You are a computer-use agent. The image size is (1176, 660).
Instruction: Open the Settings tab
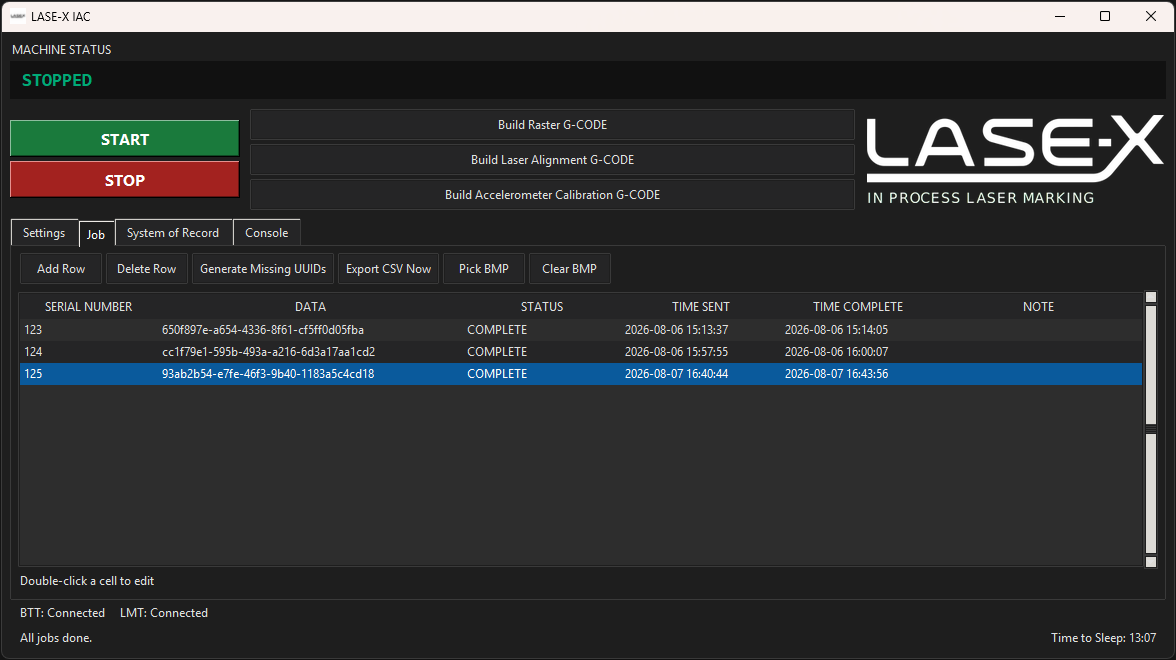tap(44, 232)
